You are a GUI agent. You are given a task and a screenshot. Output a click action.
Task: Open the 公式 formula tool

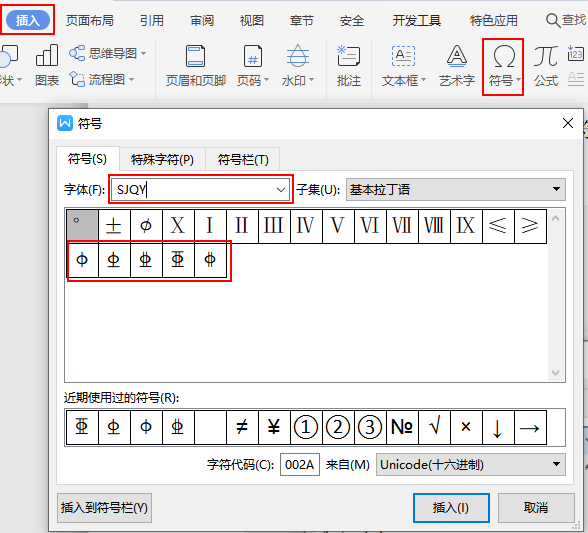(546, 65)
